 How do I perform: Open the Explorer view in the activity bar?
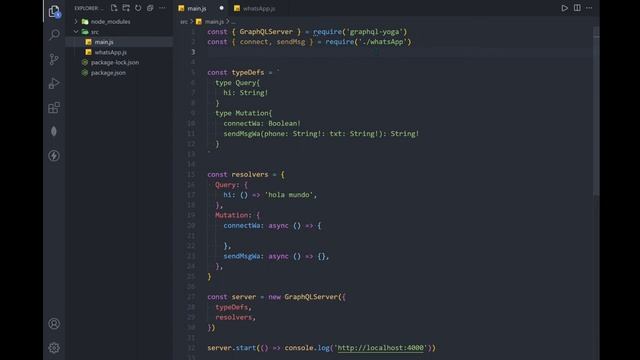(x=54, y=11)
